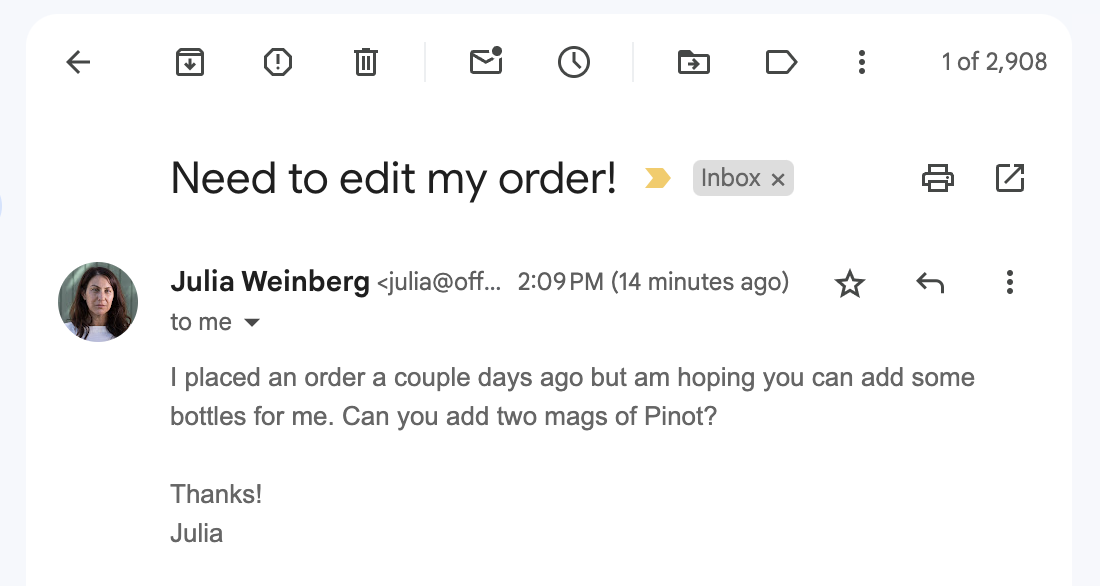Expand the 'to me' recipient details
Image resolution: width=1100 pixels, height=586 pixels.
(252, 323)
